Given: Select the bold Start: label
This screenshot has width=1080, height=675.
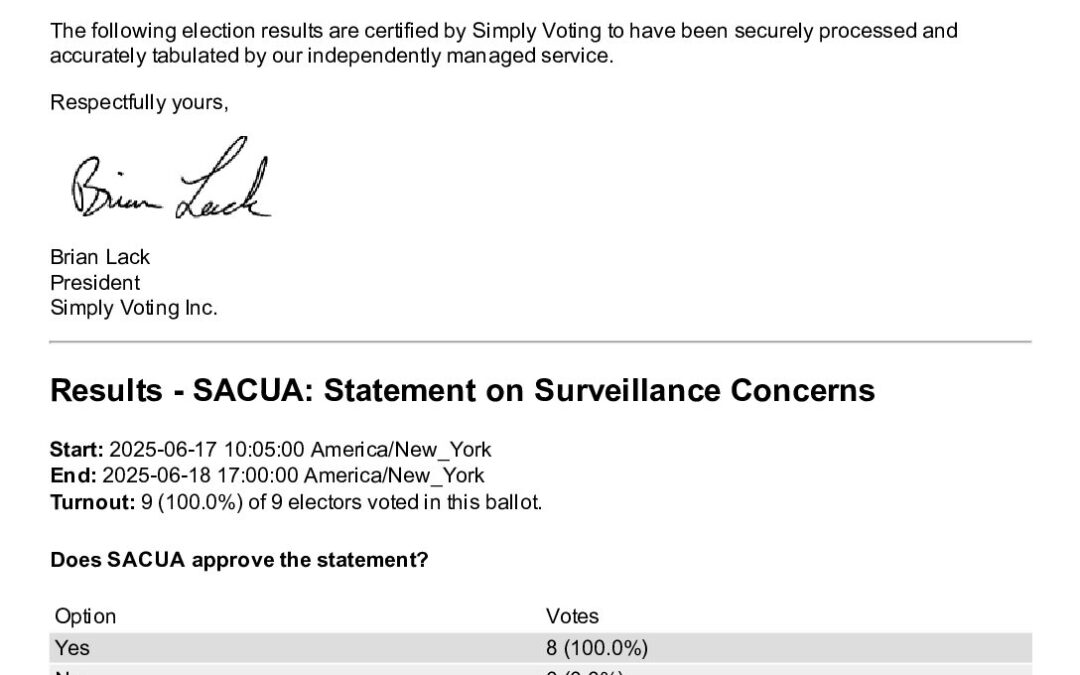Looking at the screenshot, I should (76, 450).
